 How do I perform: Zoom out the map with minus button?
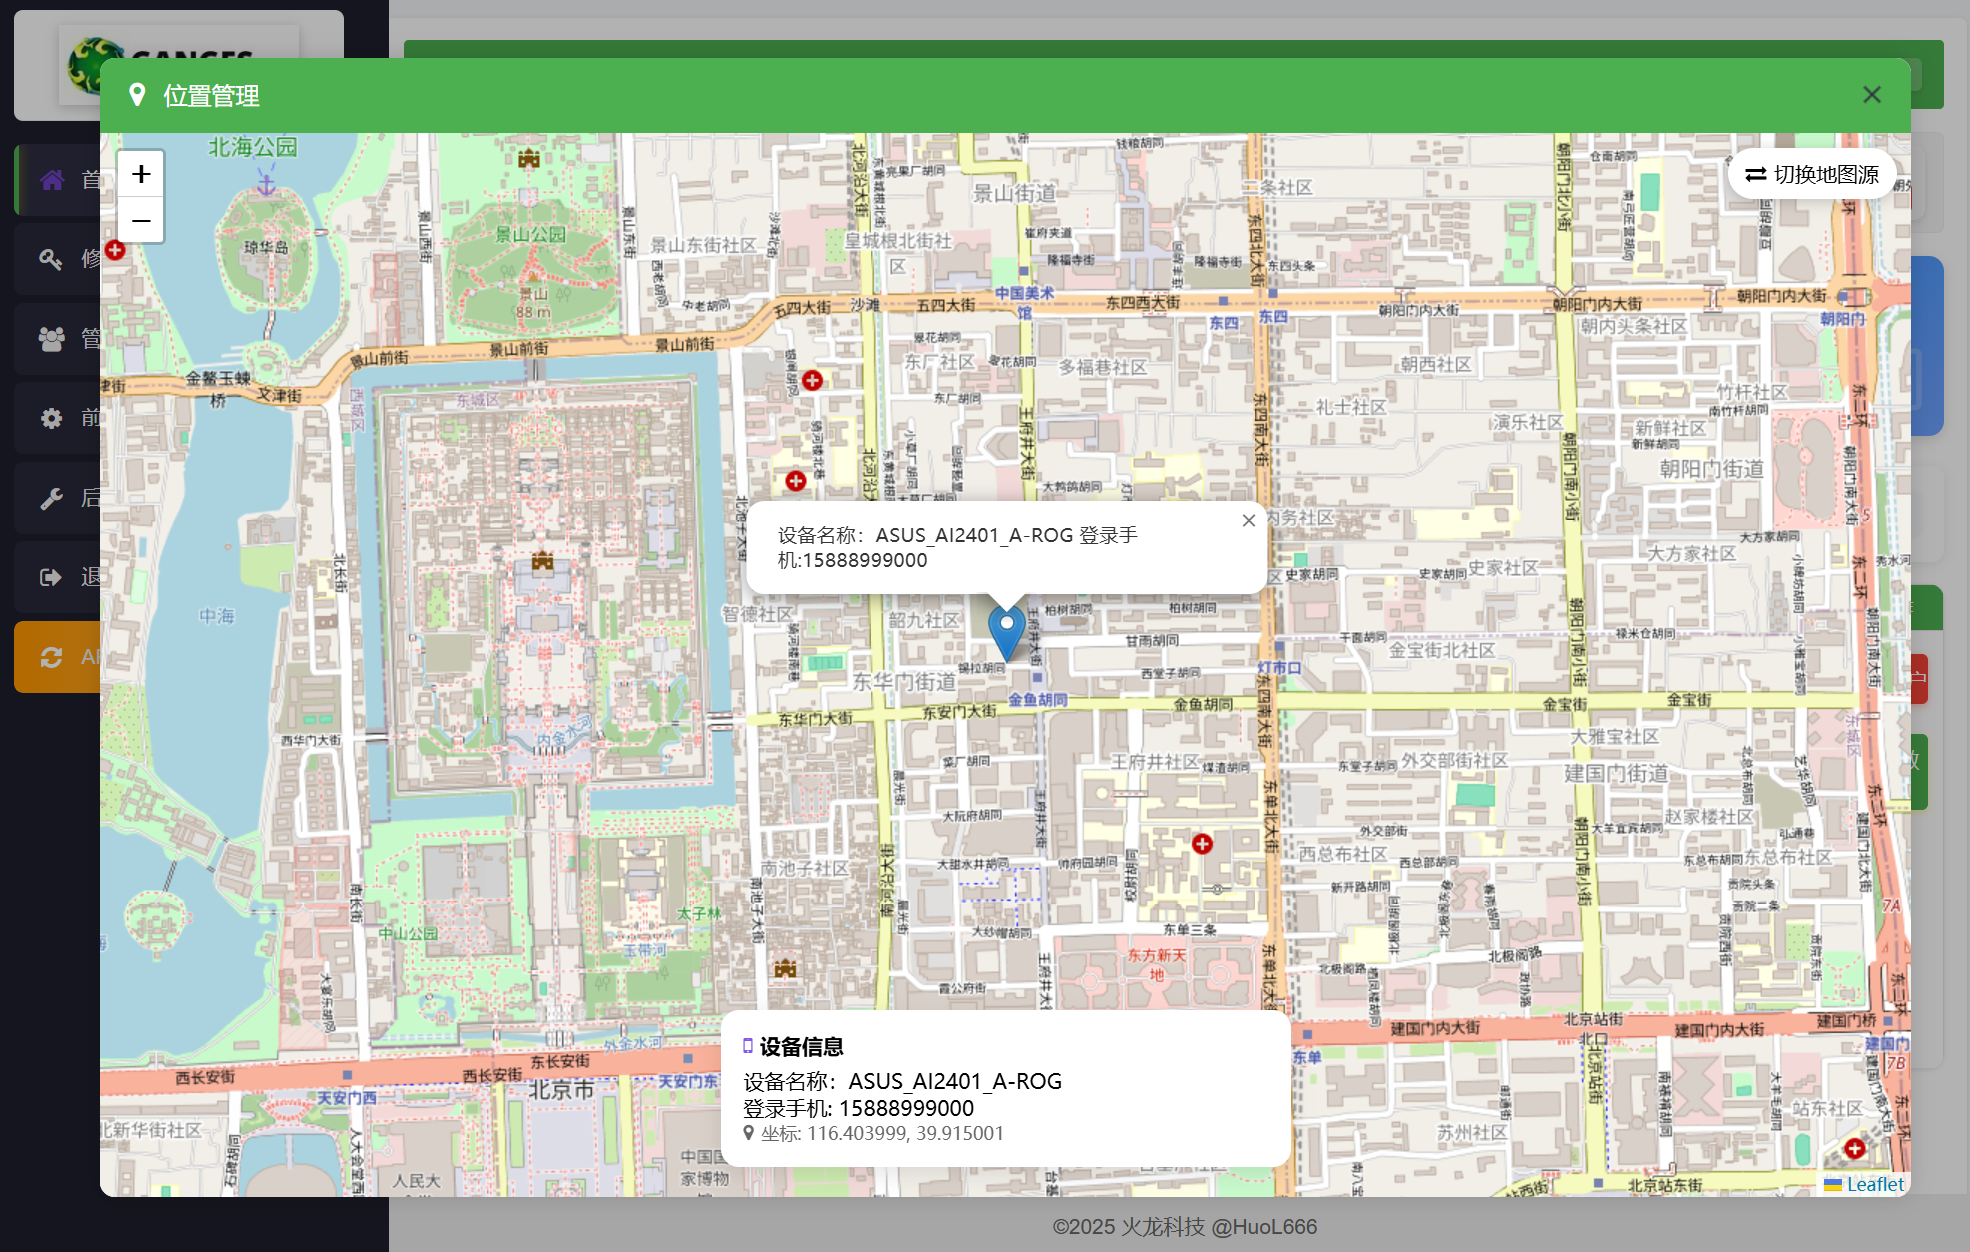tap(141, 221)
